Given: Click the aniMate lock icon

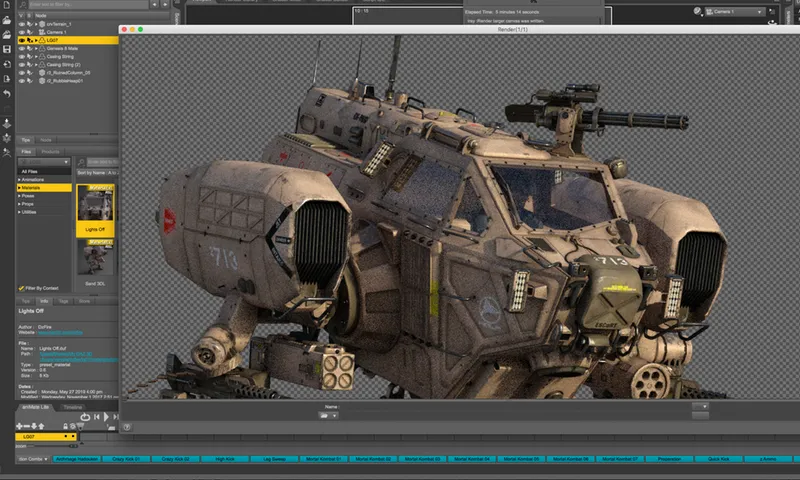Looking at the screenshot, I should [65, 426].
